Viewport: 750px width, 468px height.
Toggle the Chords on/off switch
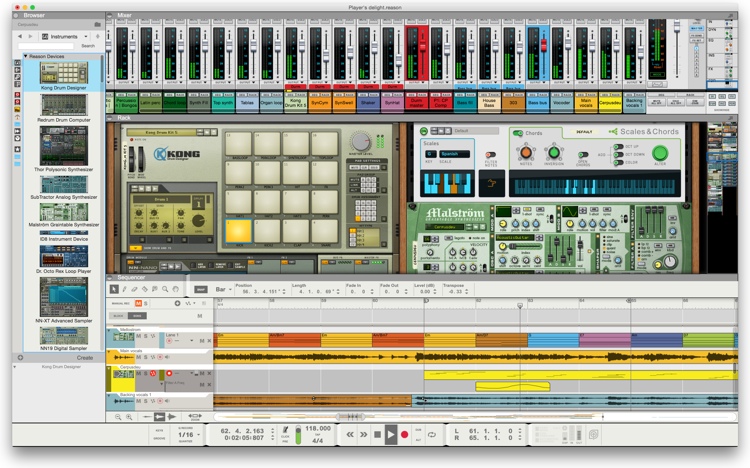517,133
